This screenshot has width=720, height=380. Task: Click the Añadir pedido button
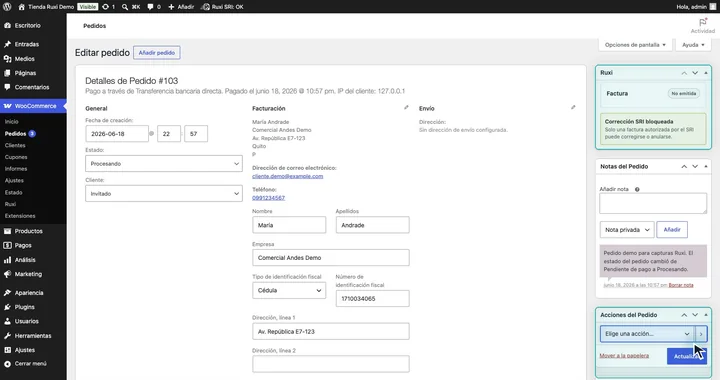click(157, 53)
